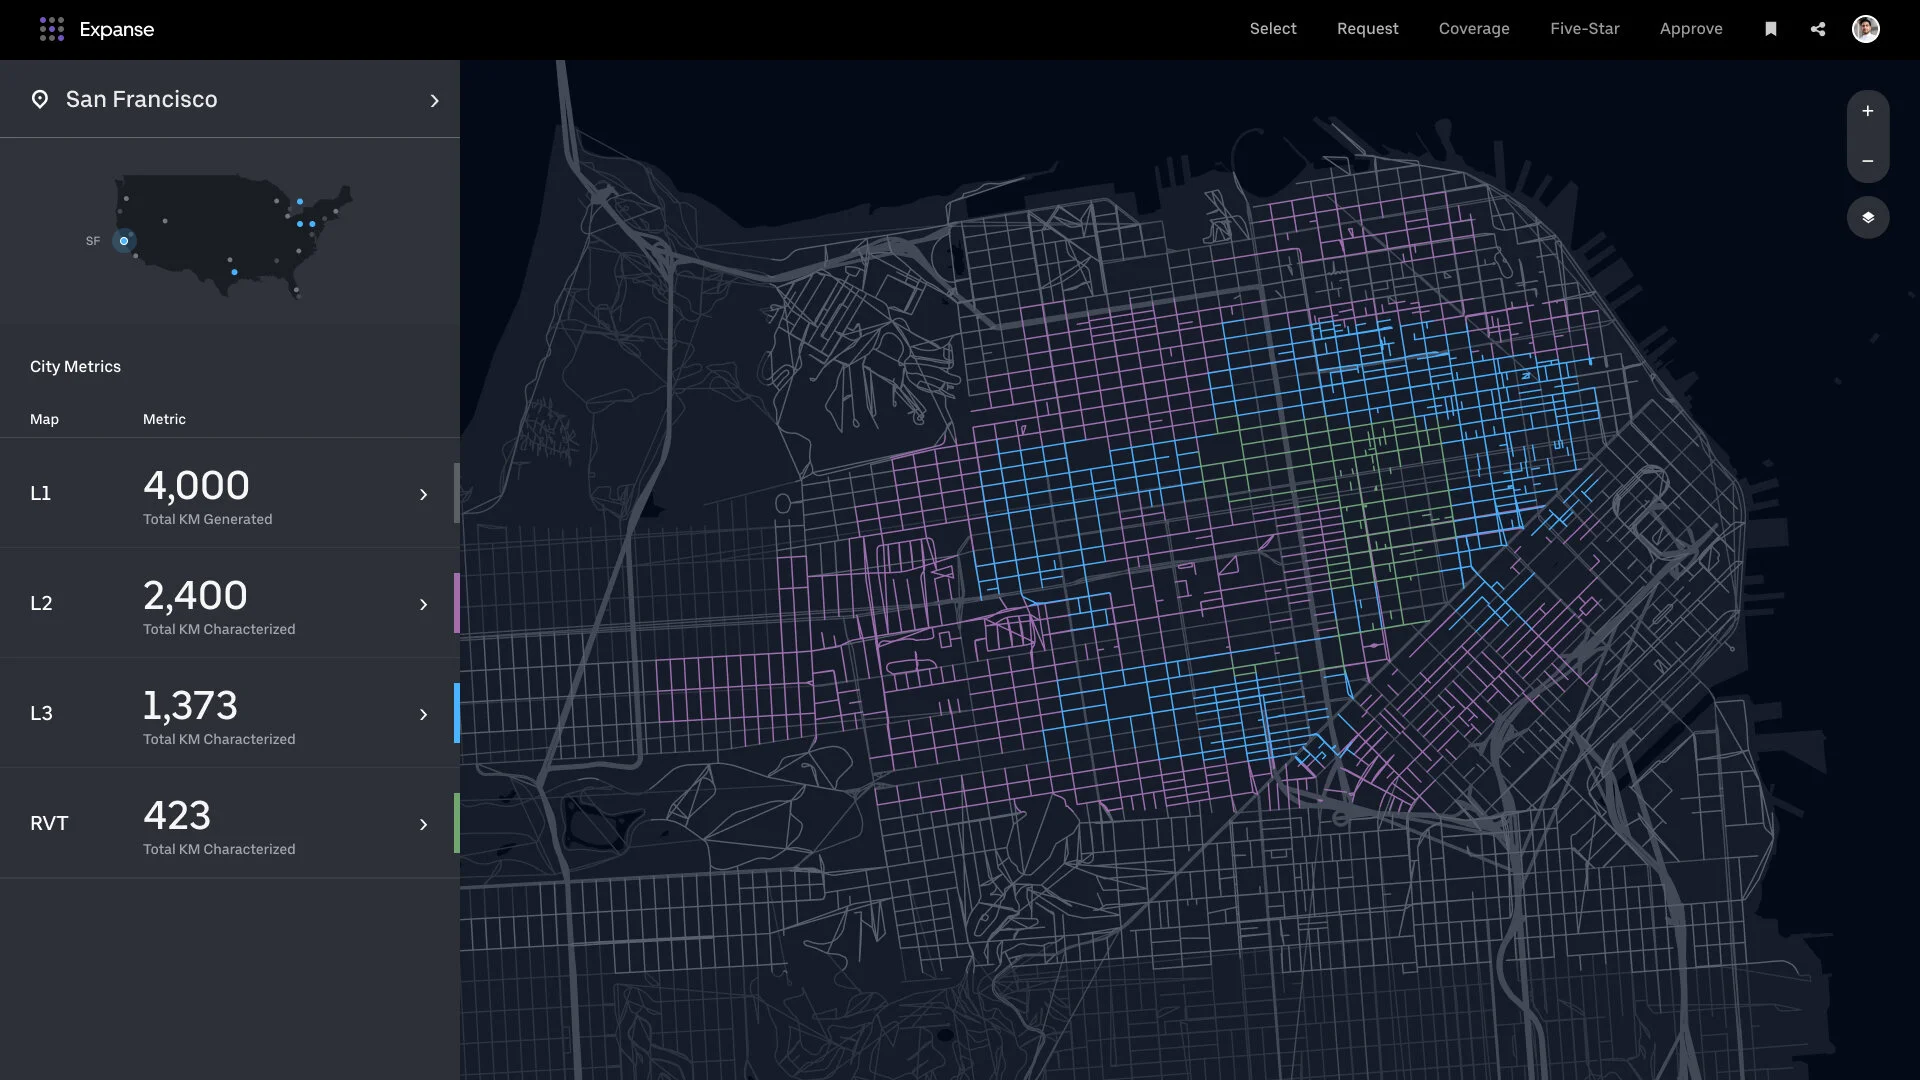Go to Five-Star in top navigation
This screenshot has width=1920, height=1080.
pos(1584,29)
